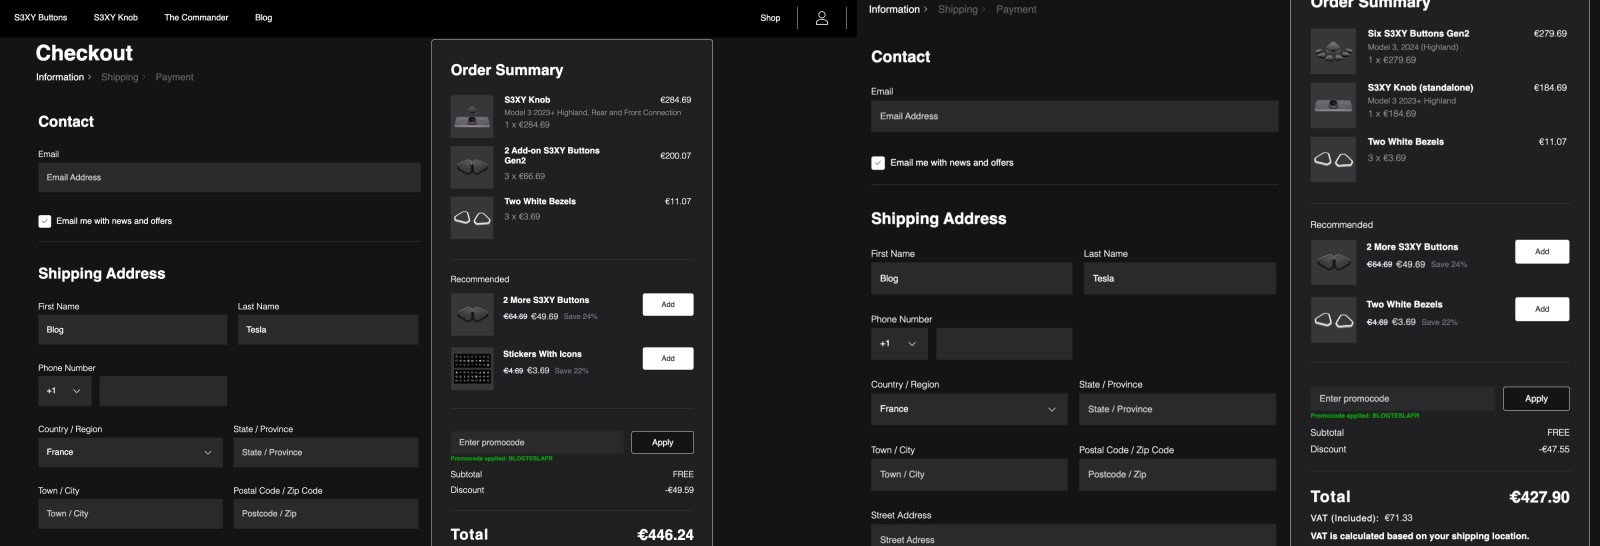Open the Blog navigation link
Image resolution: width=1600 pixels, height=546 pixels.
pos(263,18)
